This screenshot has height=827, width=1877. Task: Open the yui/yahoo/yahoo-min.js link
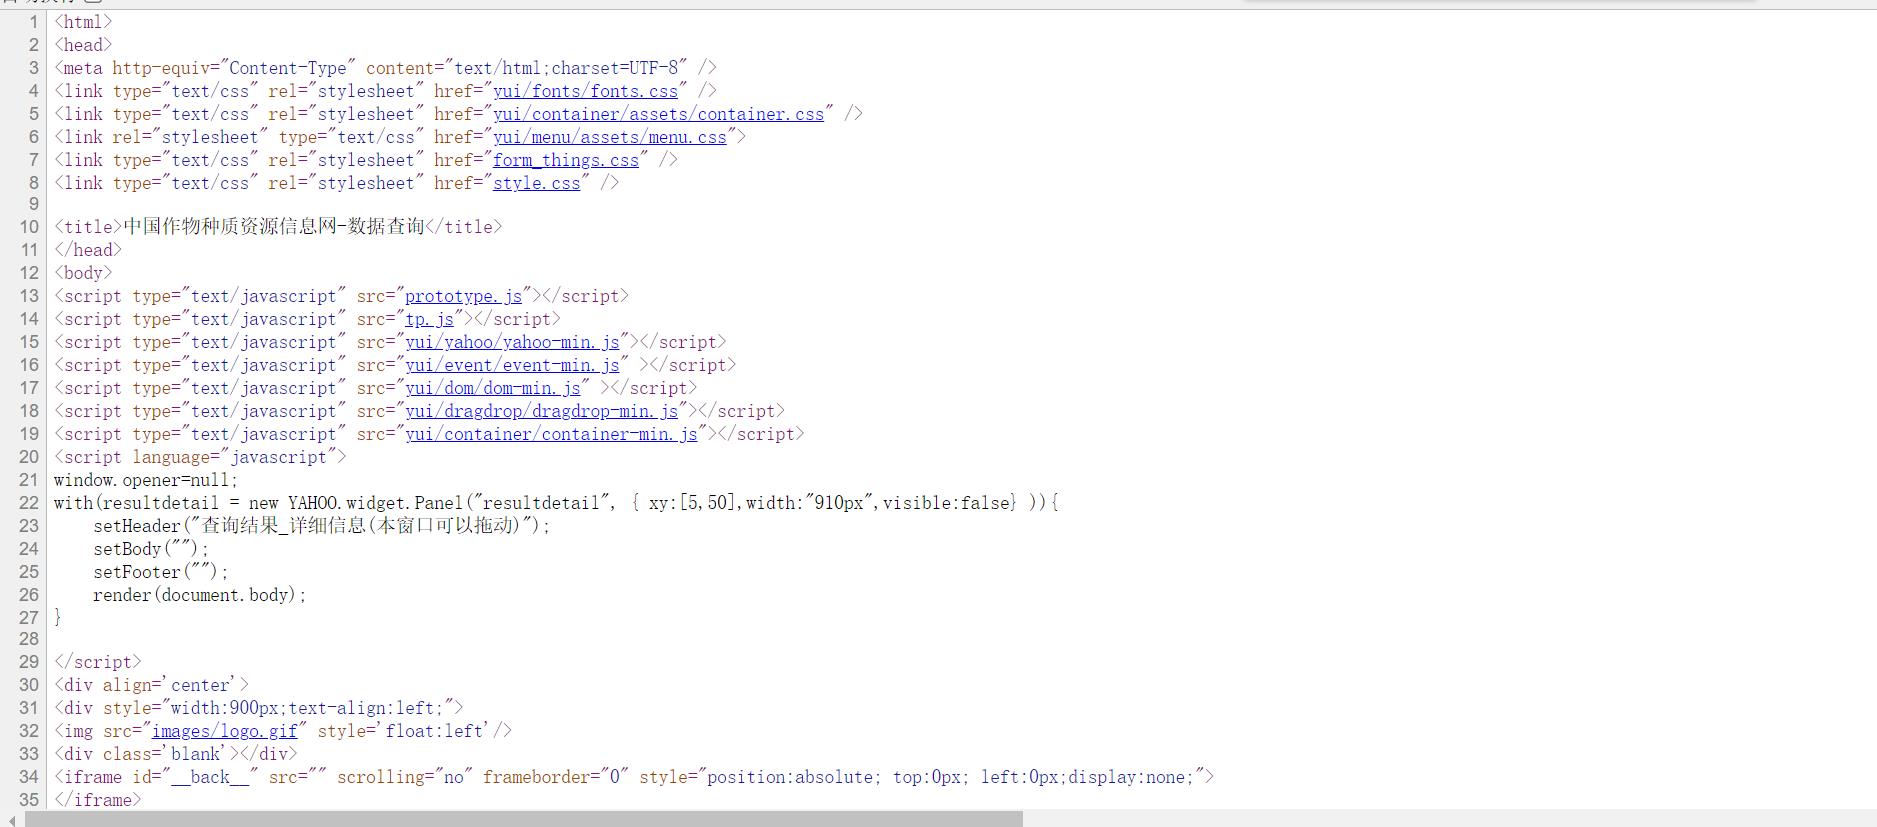point(512,342)
